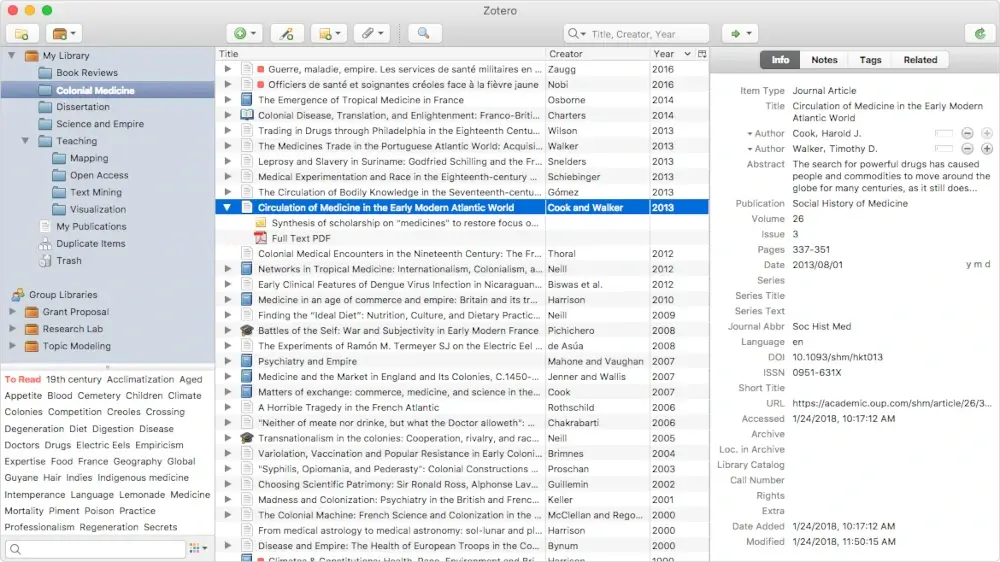Edit the DOI value 10.1093/shm/hkt013

837,357
